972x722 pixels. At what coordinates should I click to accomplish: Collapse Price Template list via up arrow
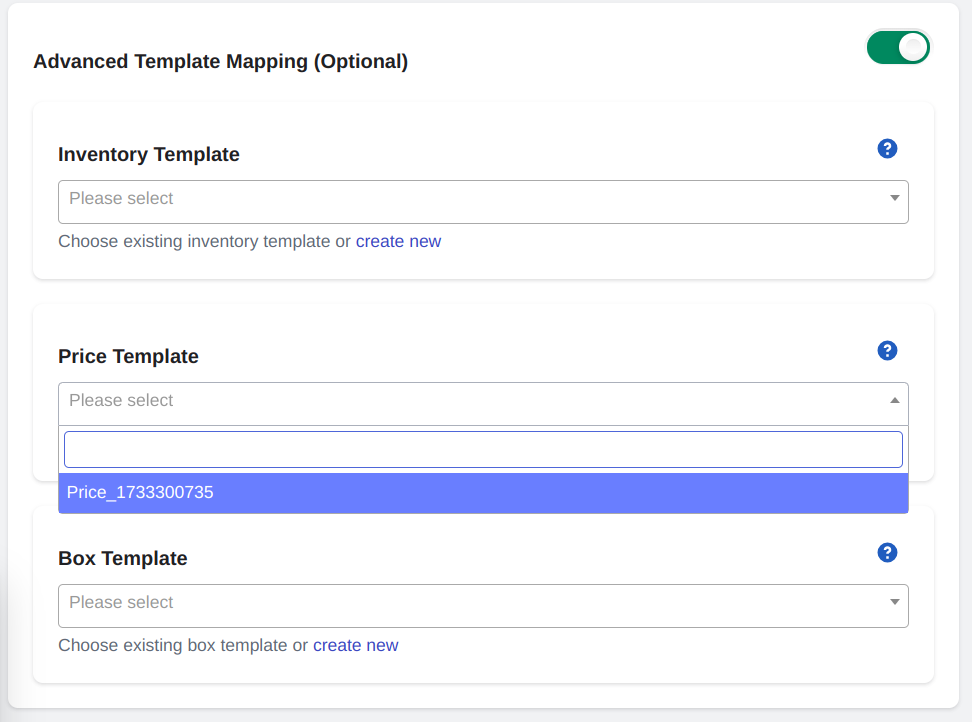(895, 400)
